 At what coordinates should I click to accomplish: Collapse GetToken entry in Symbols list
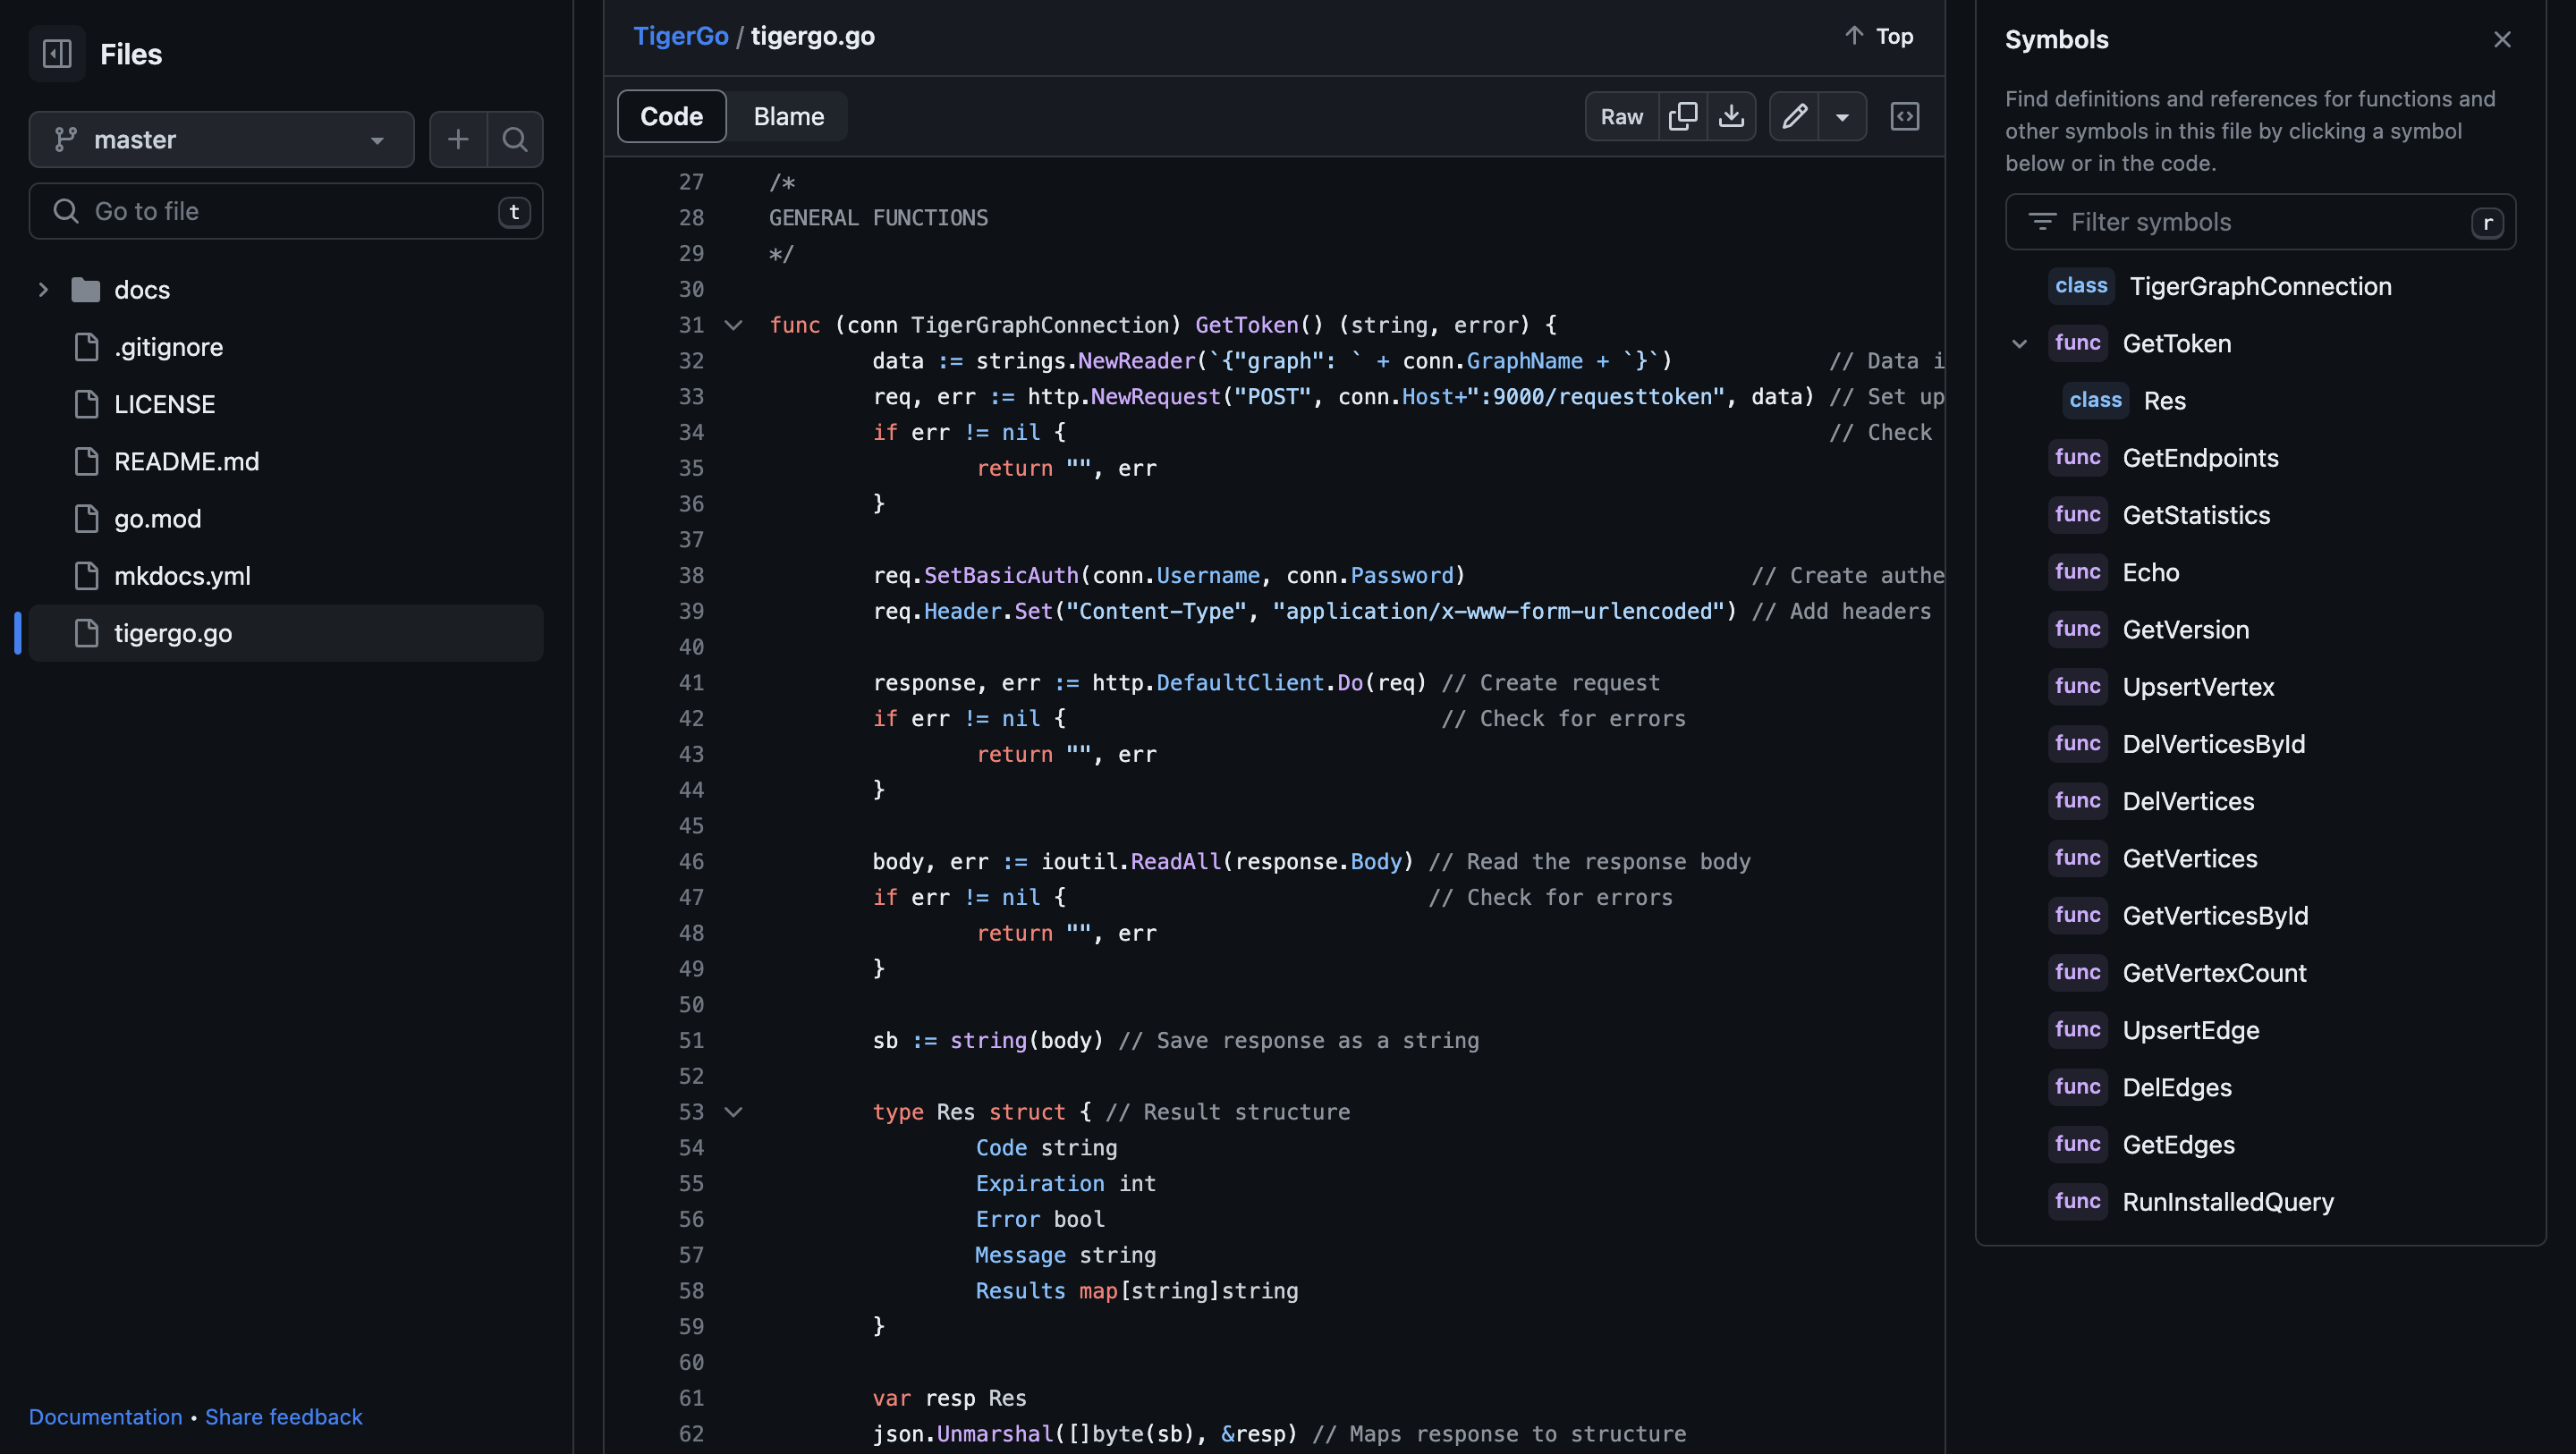click(x=2019, y=343)
